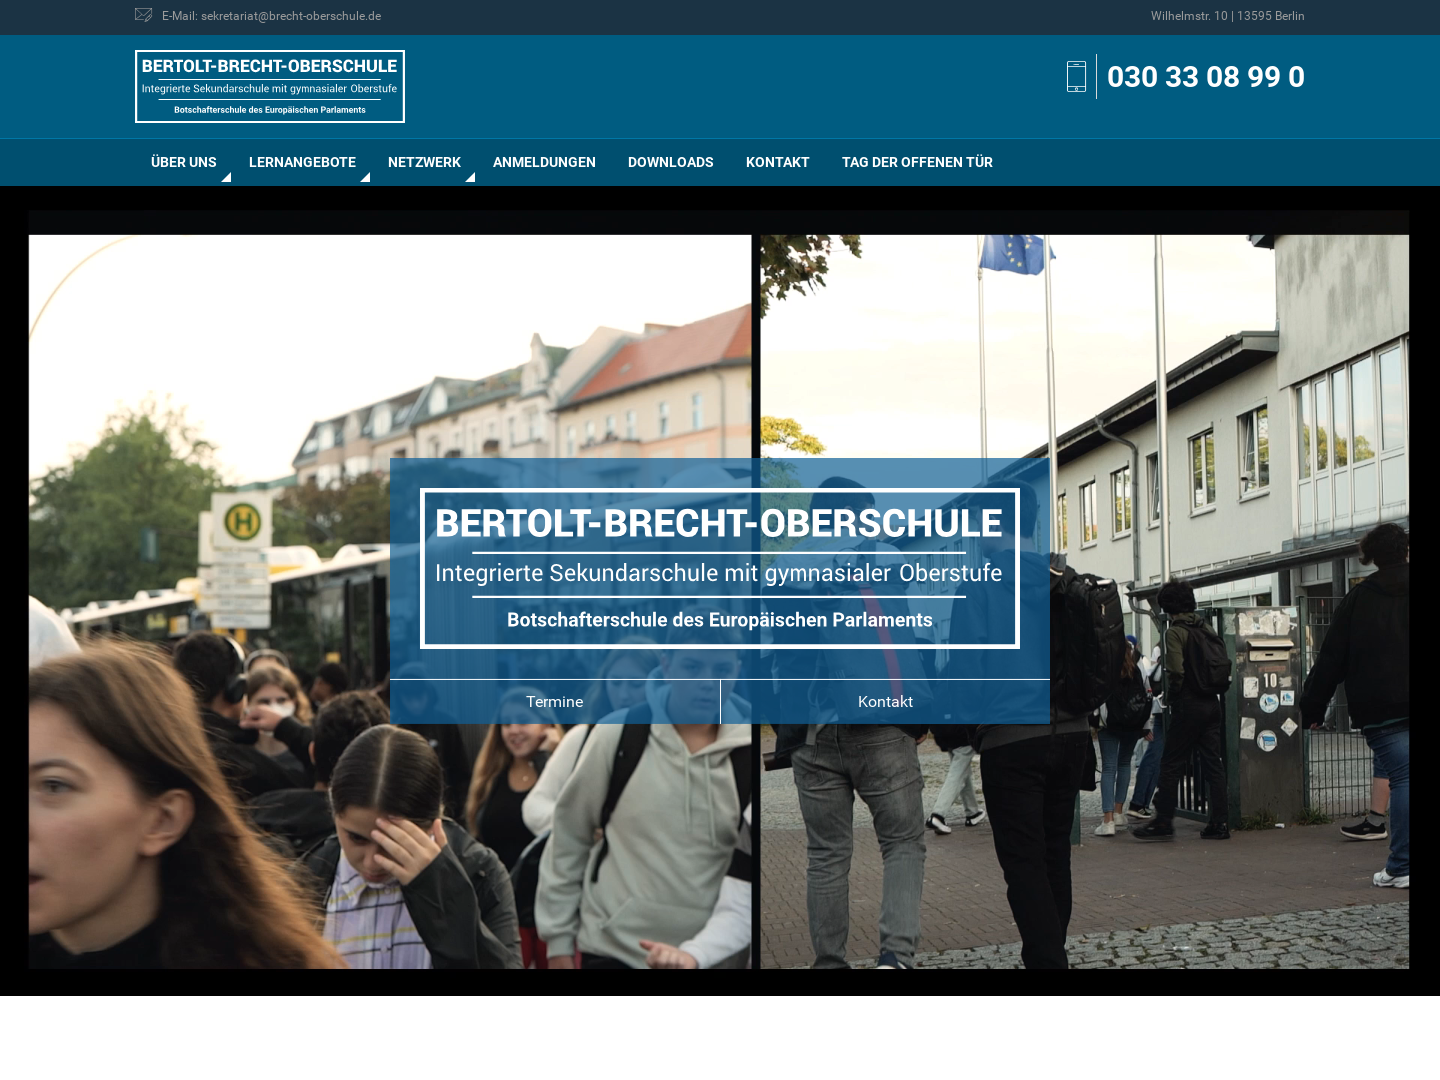Expand the Über uns submenu arrow
The image size is (1440, 1080).
pyautogui.click(x=226, y=177)
